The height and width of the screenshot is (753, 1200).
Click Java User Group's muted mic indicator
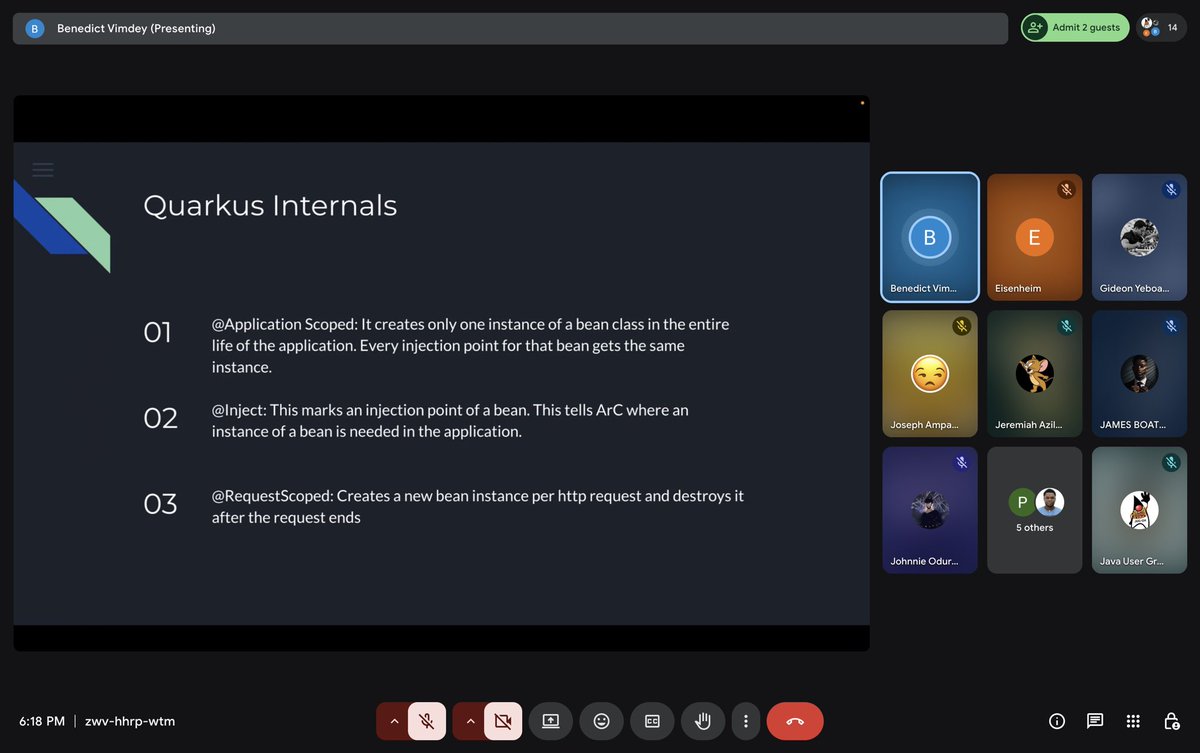pos(1171,462)
